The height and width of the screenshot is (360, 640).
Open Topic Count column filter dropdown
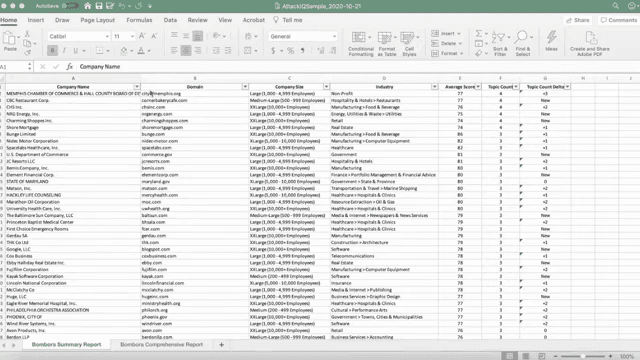coord(516,87)
